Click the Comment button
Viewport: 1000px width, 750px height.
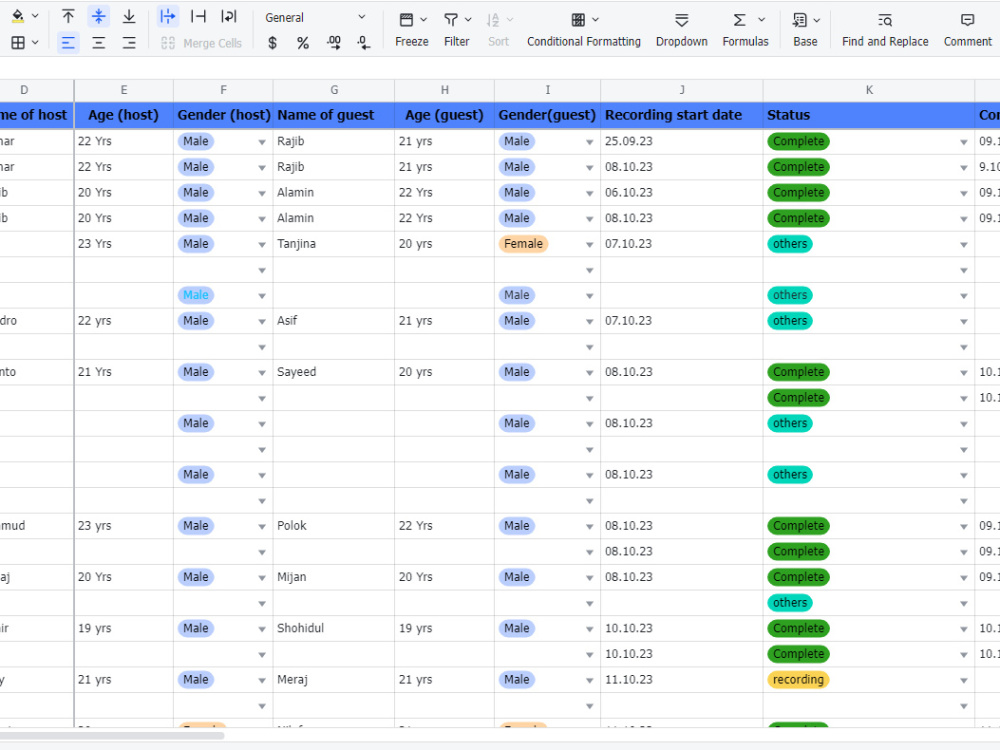[x=967, y=30]
